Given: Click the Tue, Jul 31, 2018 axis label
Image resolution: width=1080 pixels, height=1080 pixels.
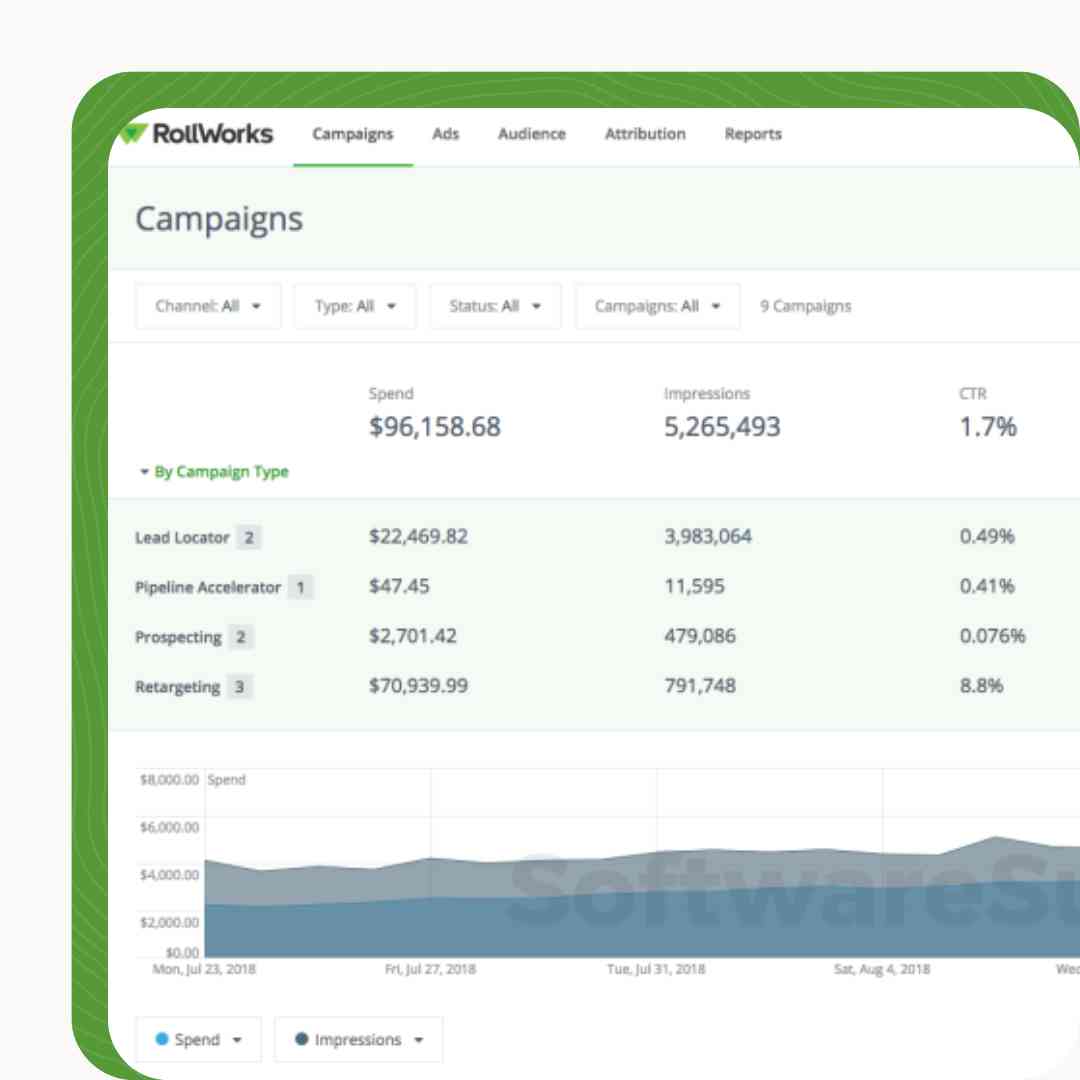Looking at the screenshot, I should pyautogui.click(x=656, y=969).
